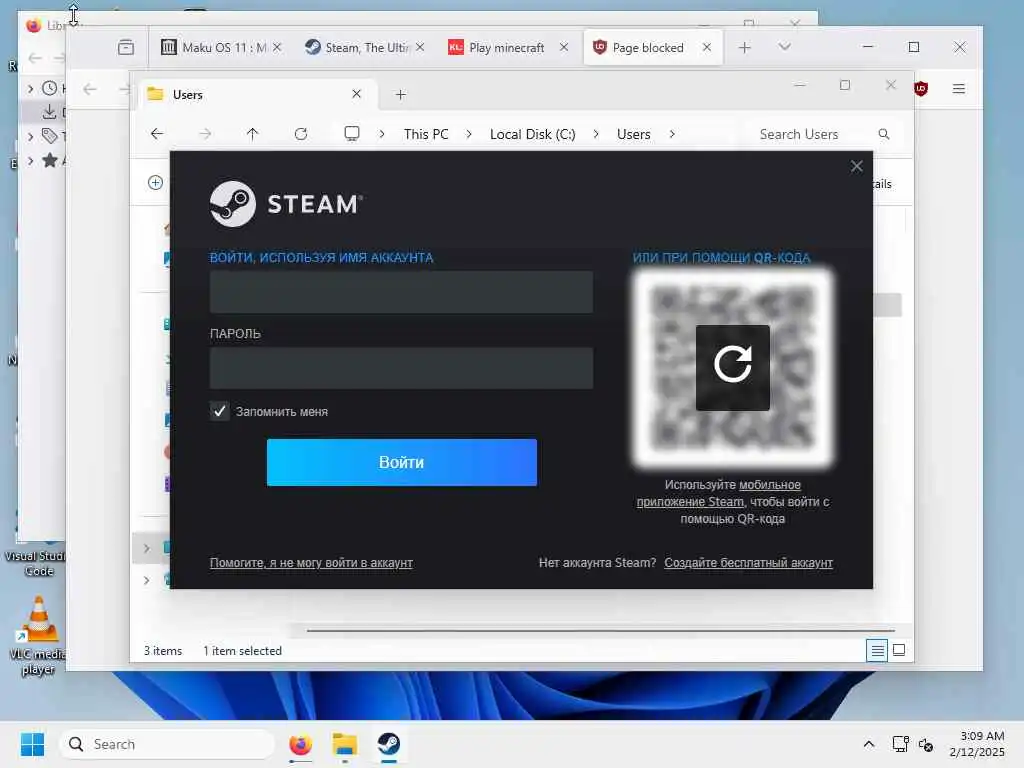Switch to the Maku OS 11 browser tab
This screenshot has width=1024, height=768.
(x=222, y=48)
